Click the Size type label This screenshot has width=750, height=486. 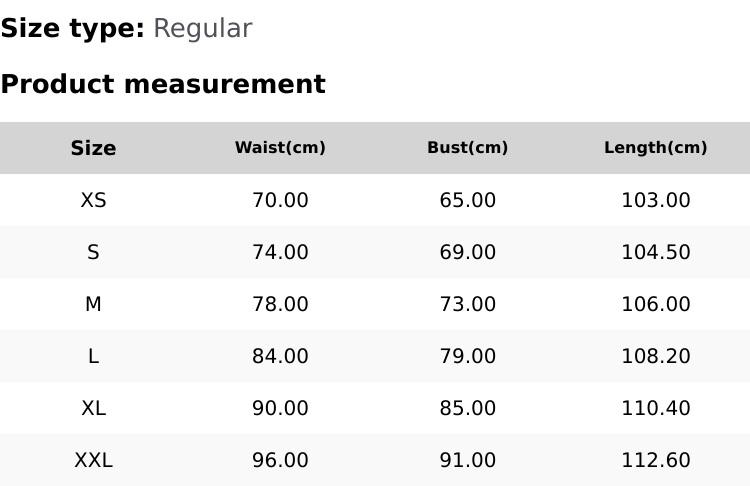pos(72,28)
